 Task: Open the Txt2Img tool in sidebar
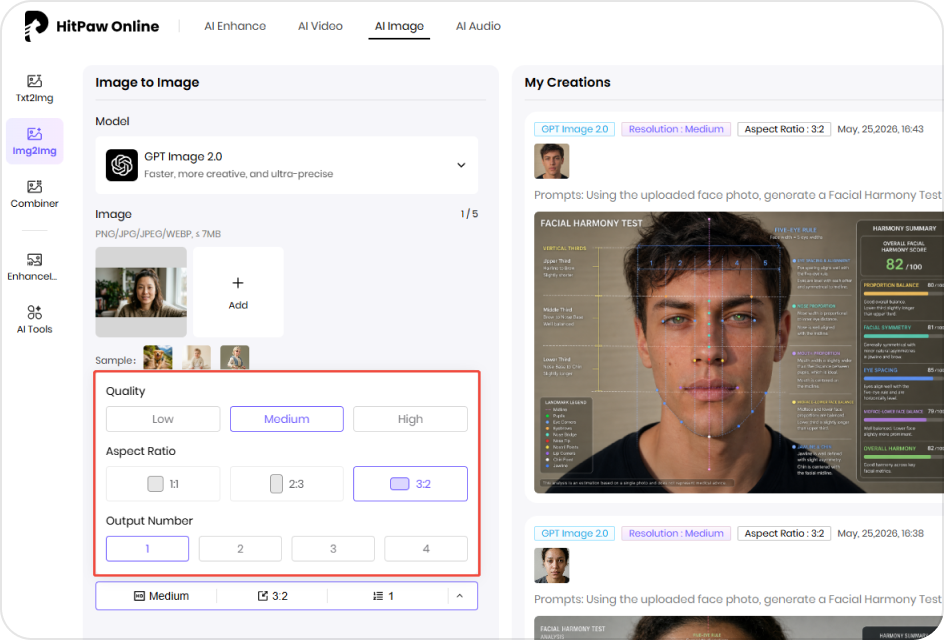pyautogui.click(x=34, y=89)
